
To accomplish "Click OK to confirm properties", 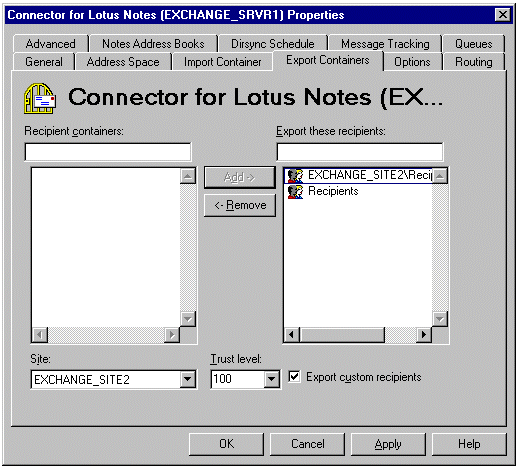I will (226, 444).
